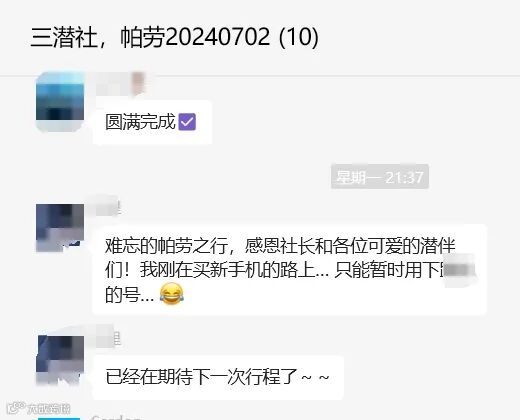Open avatar beside the 难忘的帕劳之行 message

(x=60, y=228)
